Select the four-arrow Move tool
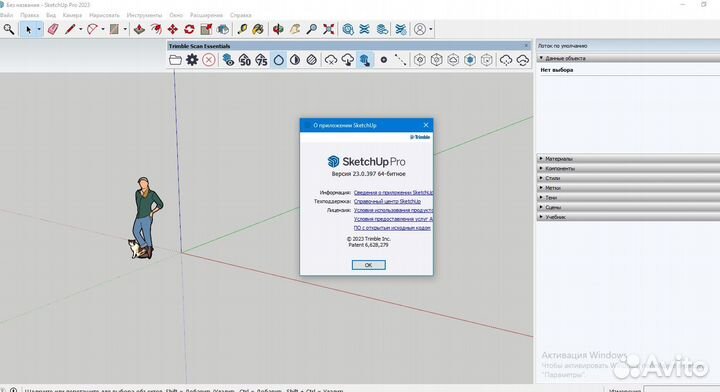720x392 pixels. tap(173, 29)
